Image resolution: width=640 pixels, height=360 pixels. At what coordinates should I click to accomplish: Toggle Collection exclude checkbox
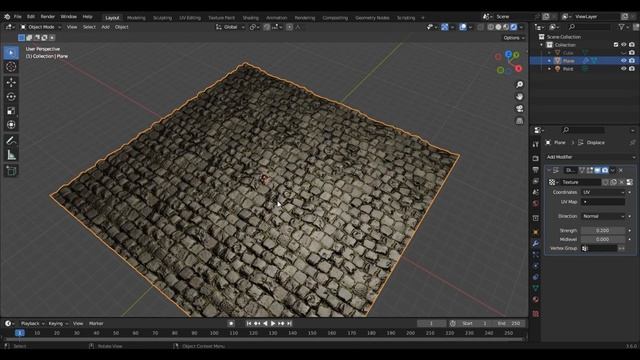pos(616,45)
